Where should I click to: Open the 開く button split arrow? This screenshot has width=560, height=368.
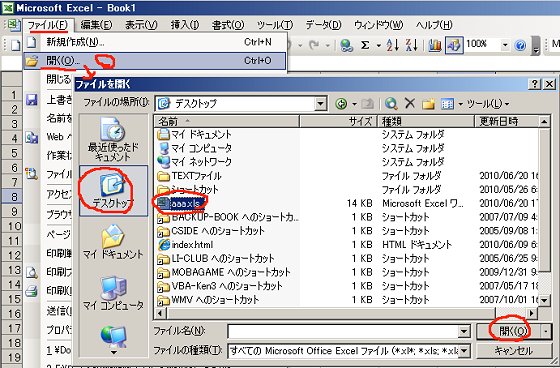pyautogui.click(x=546, y=332)
